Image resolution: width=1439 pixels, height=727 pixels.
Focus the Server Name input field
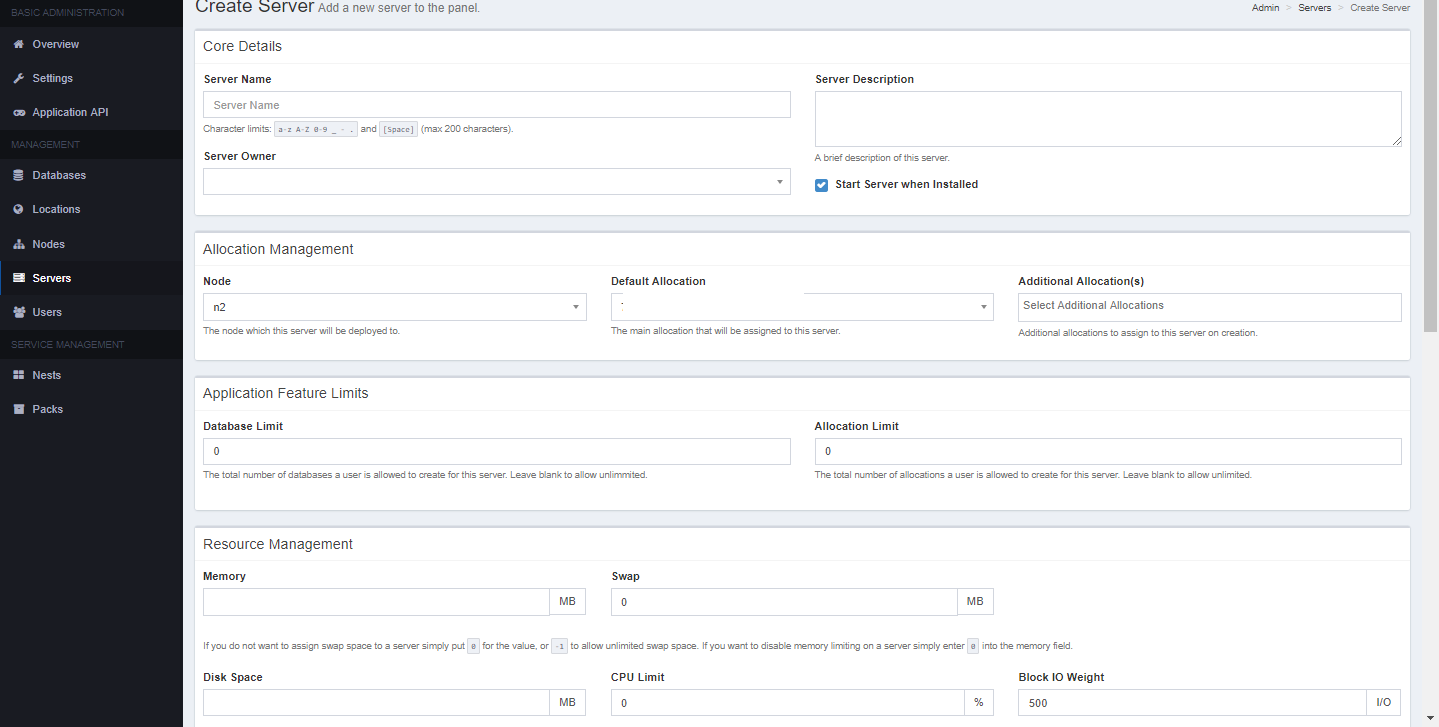[496, 105]
